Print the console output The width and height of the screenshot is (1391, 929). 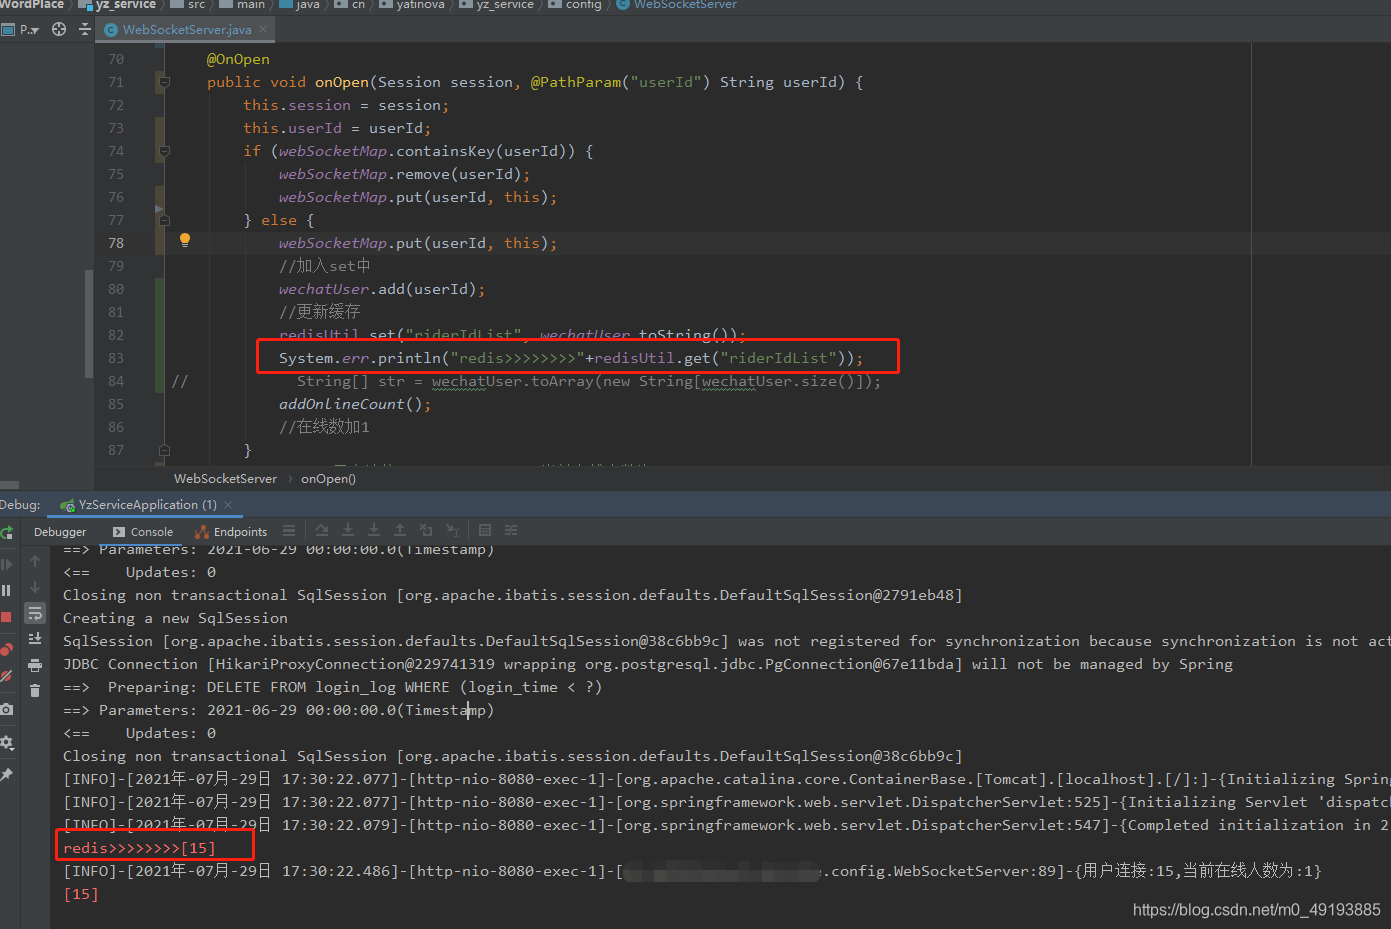click(35, 665)
